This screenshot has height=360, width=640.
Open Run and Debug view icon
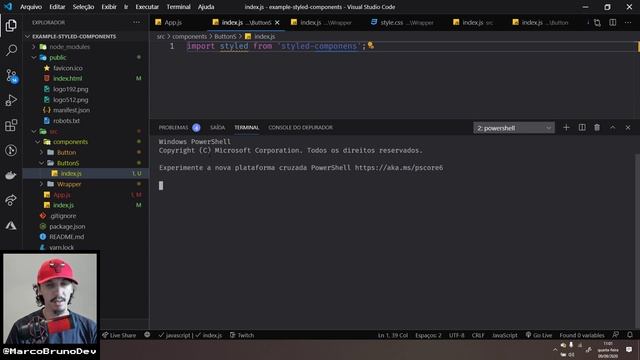[x=11, y=100]
